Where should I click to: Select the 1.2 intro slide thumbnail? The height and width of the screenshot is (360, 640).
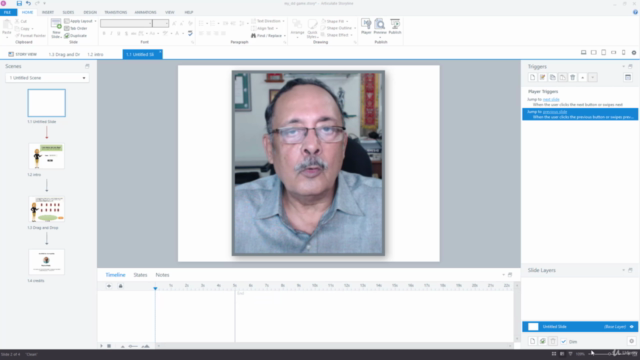tap(47, 156)
